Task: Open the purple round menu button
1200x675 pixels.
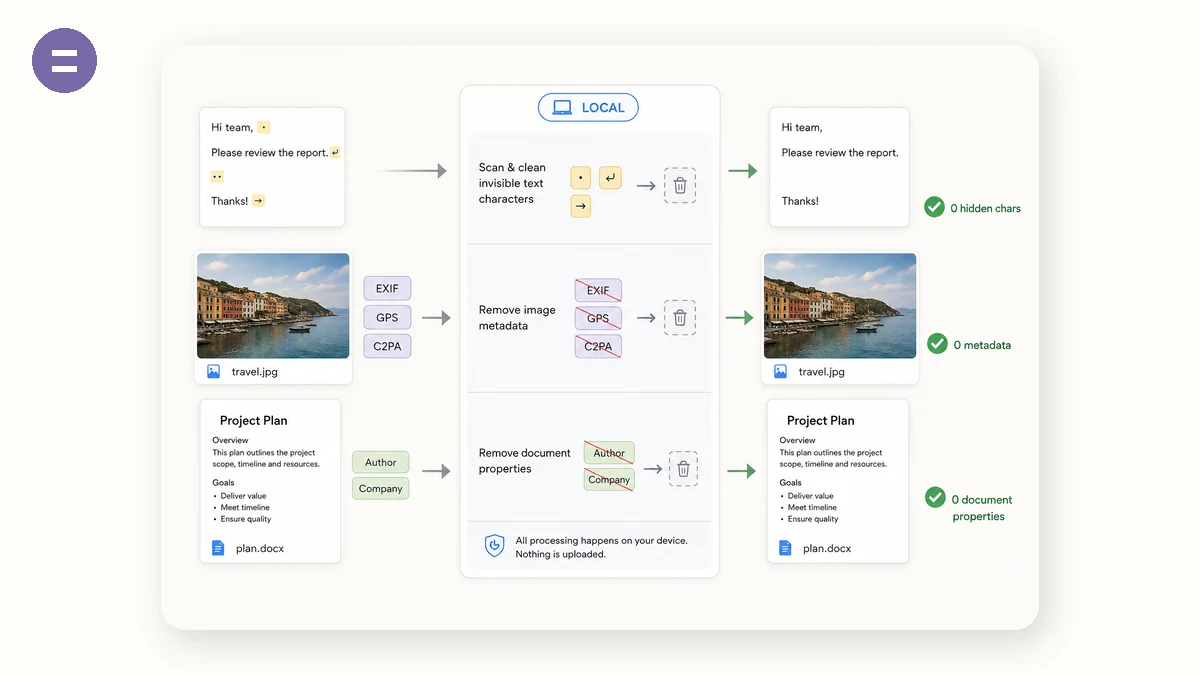Action: [64, 60]
